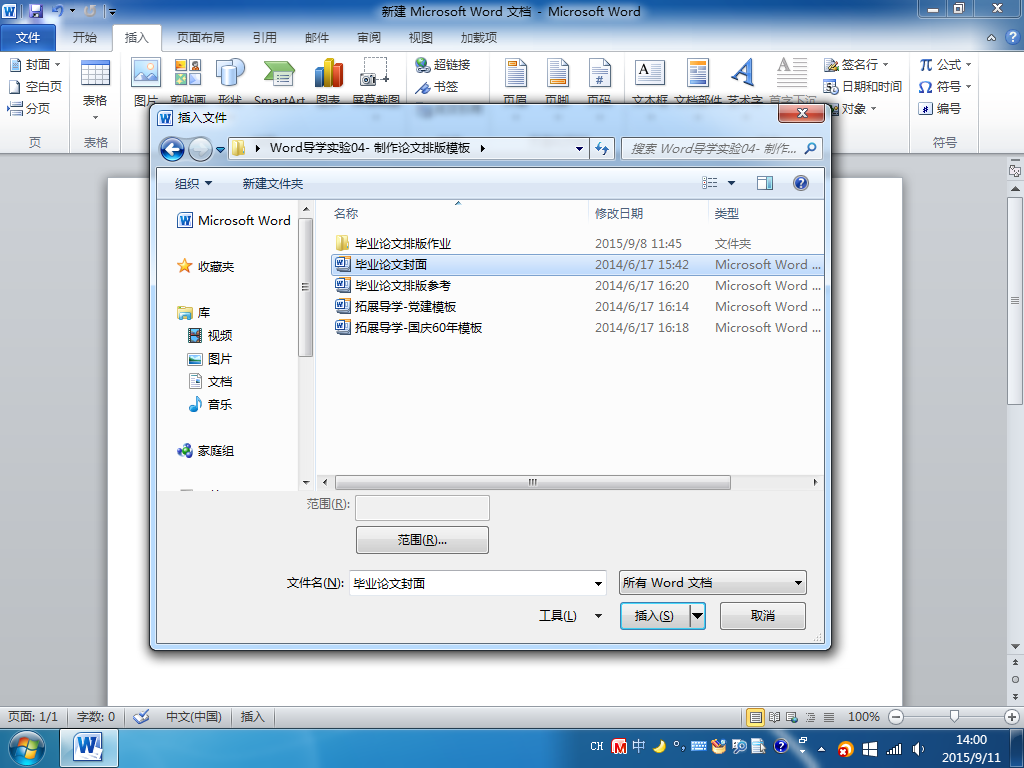
Task: Expand the Equation (公式) dropdown
Action: pos(968,65)
